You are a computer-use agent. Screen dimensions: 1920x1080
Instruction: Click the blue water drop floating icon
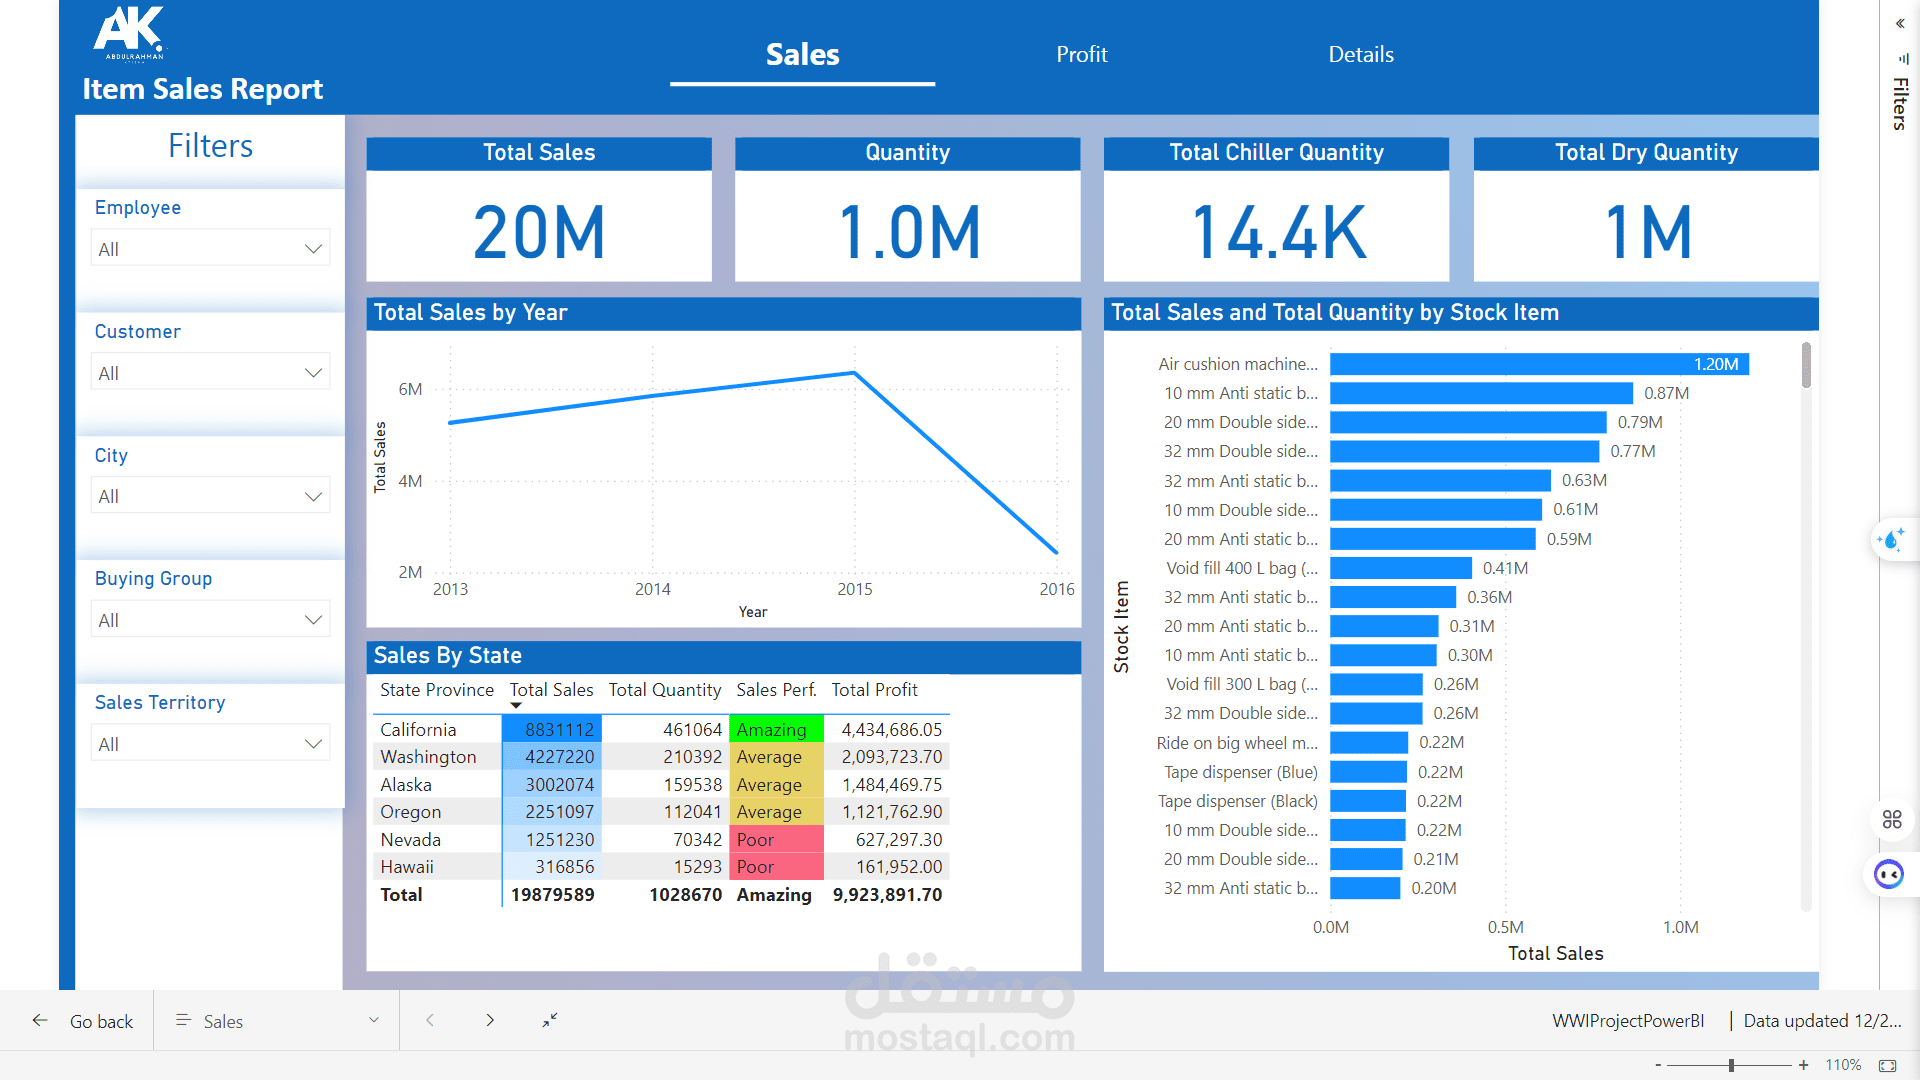point(1890,540)
